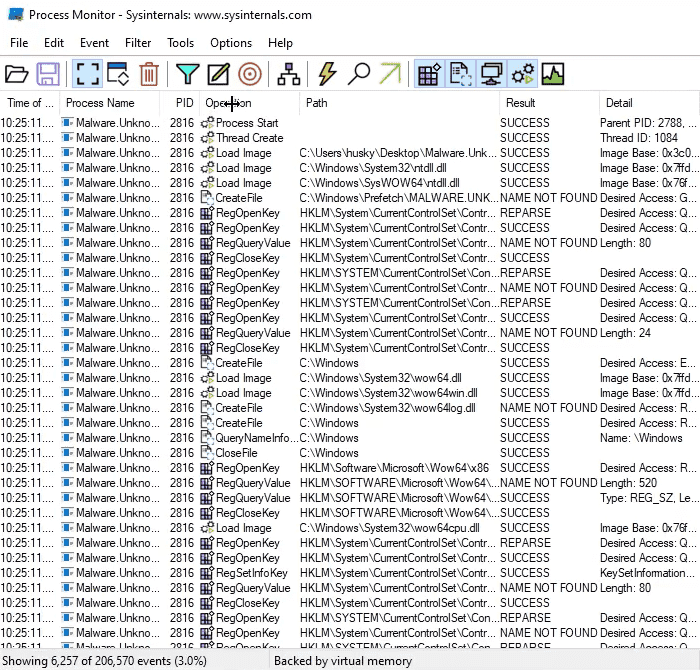Viewport: 700px width, 670px height.
Task: Click the Jump To lightning bolt icon
Action: tap(328, 74)
